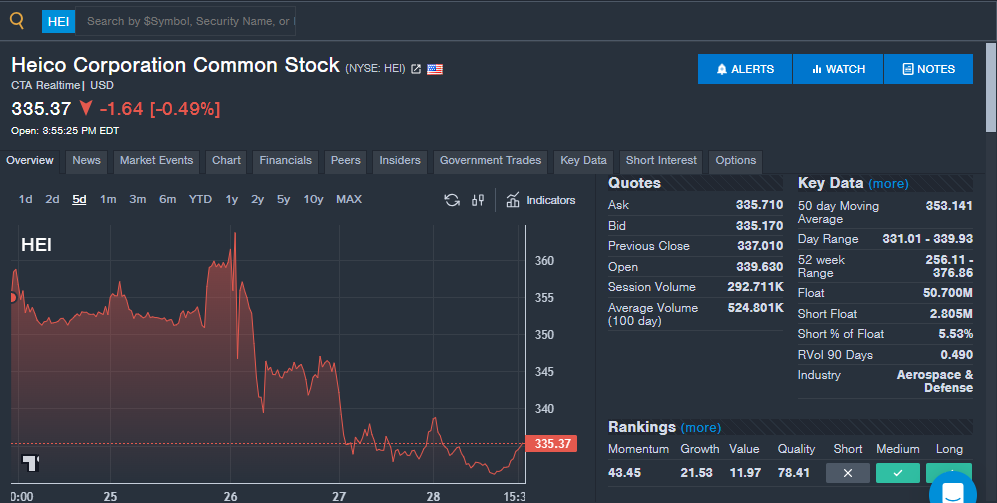Select the 1d chart range

point(25,199)
